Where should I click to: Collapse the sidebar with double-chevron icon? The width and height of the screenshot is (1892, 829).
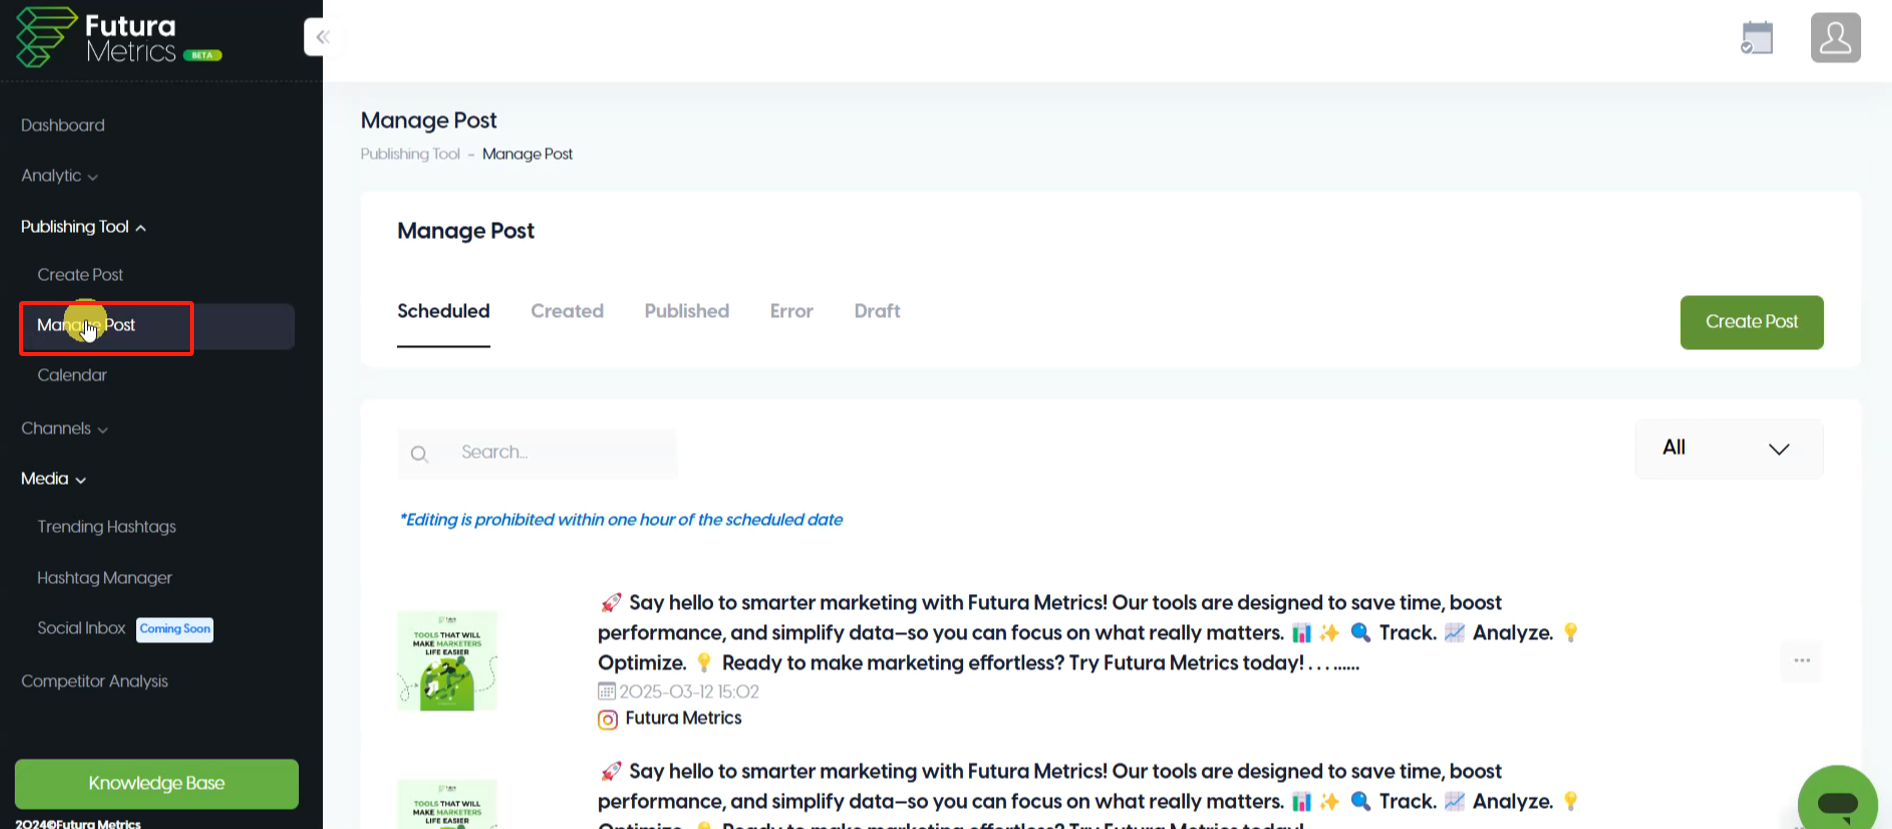(321, 37)
